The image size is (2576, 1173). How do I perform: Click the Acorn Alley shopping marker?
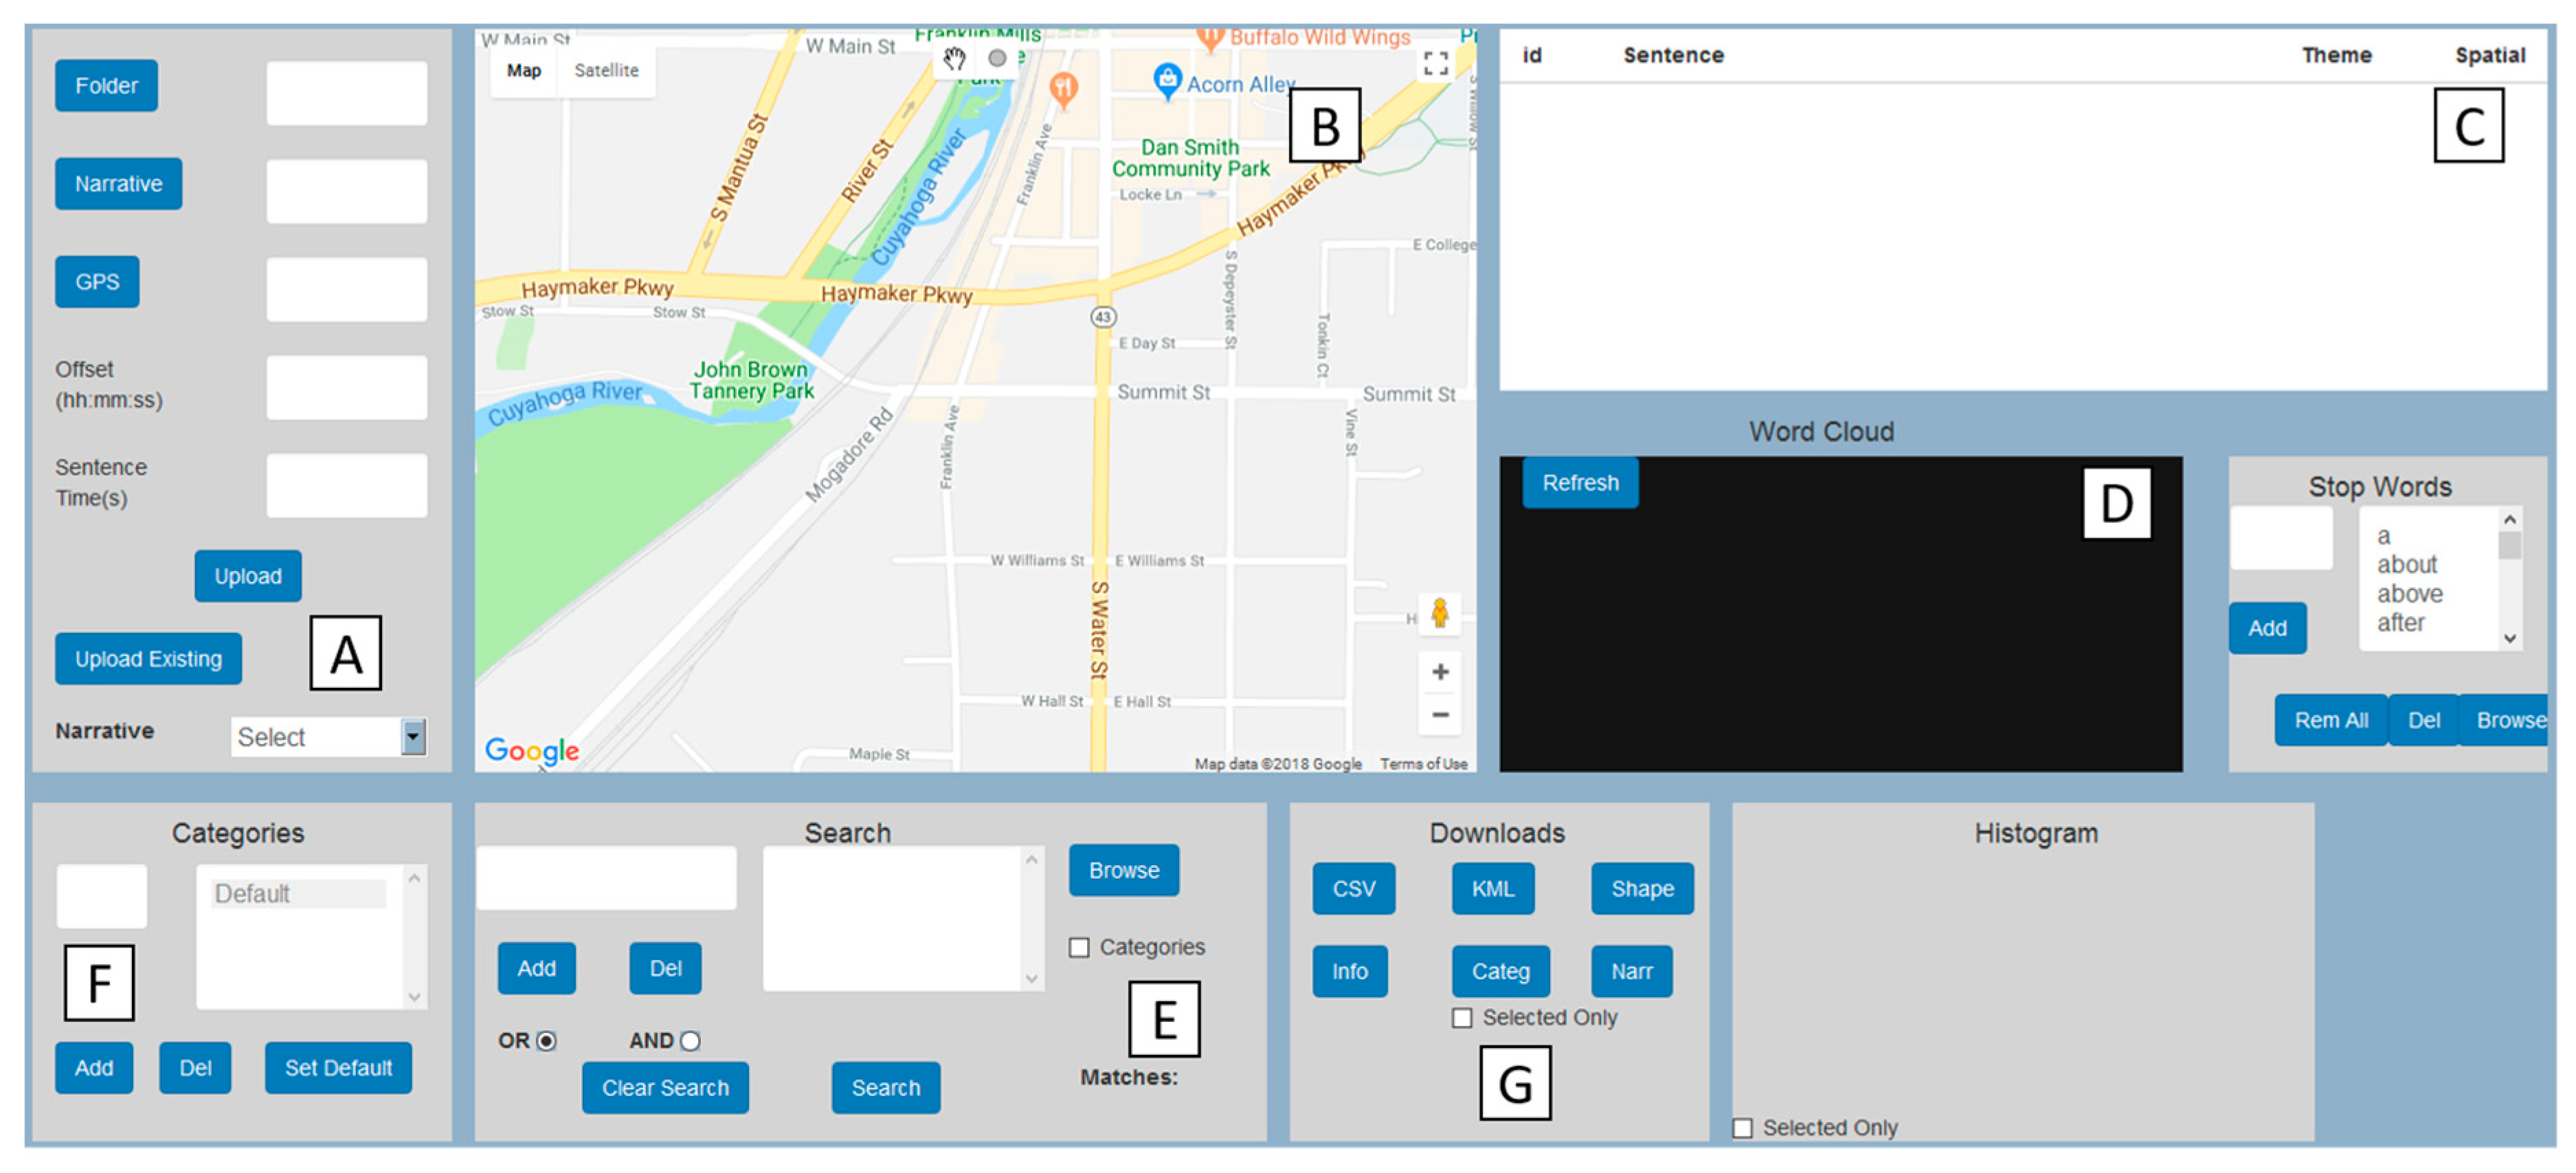1166,80
